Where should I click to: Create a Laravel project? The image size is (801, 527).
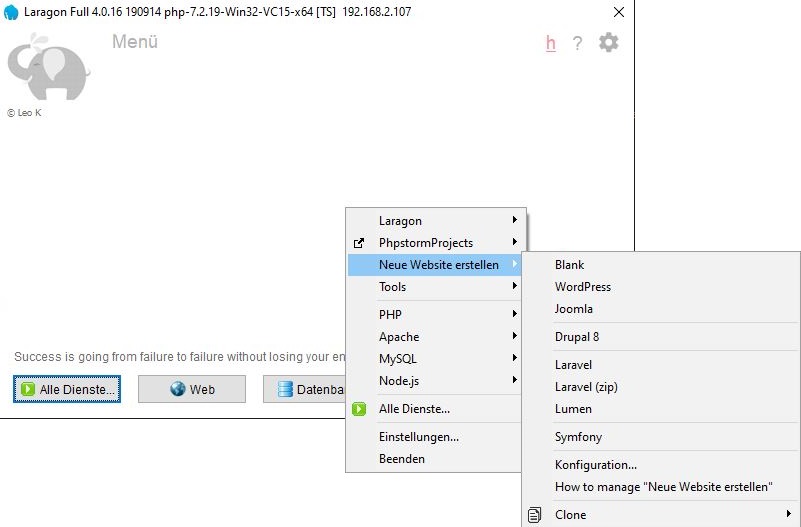[661, 365]
